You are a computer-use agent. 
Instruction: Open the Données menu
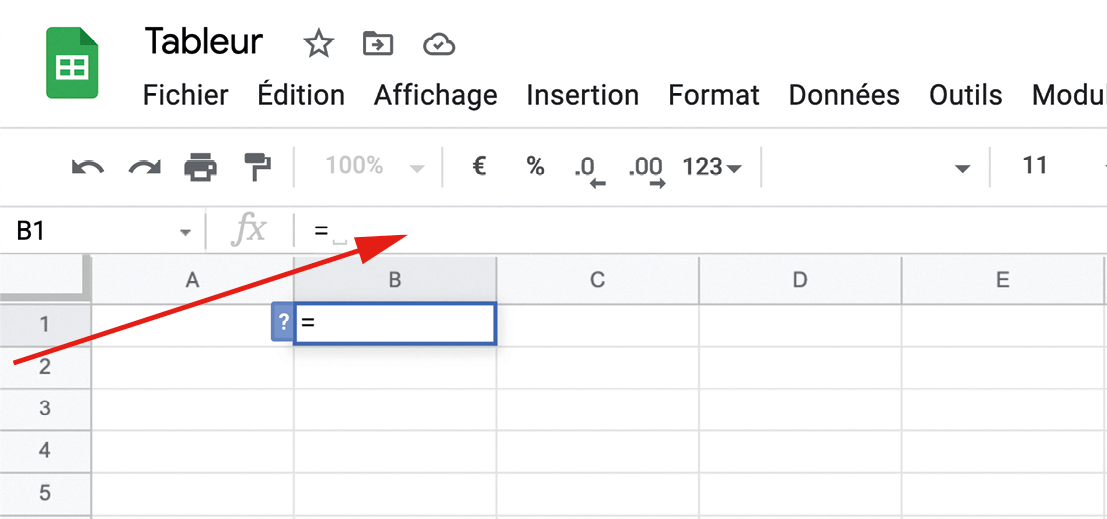(844, 95)
